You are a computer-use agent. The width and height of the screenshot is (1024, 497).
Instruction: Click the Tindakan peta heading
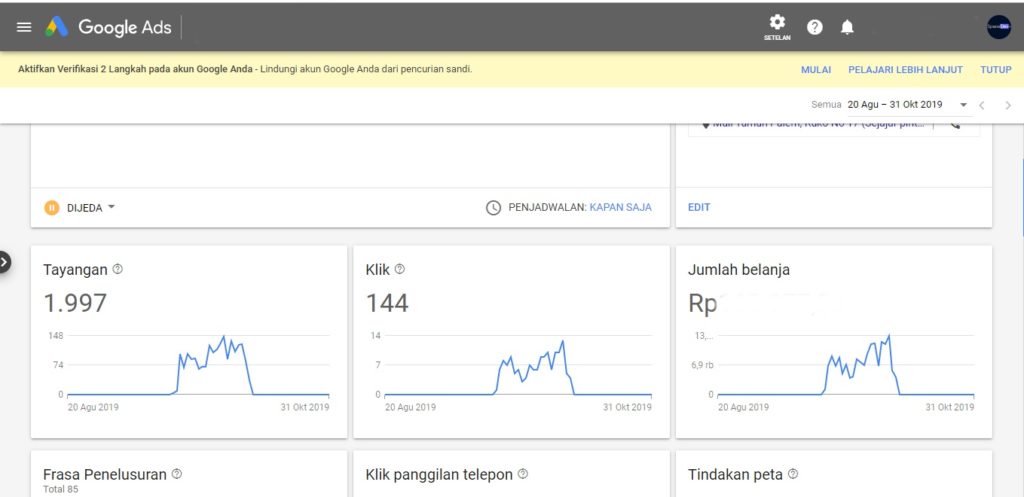pyautogui.click(x=735, y=475)
